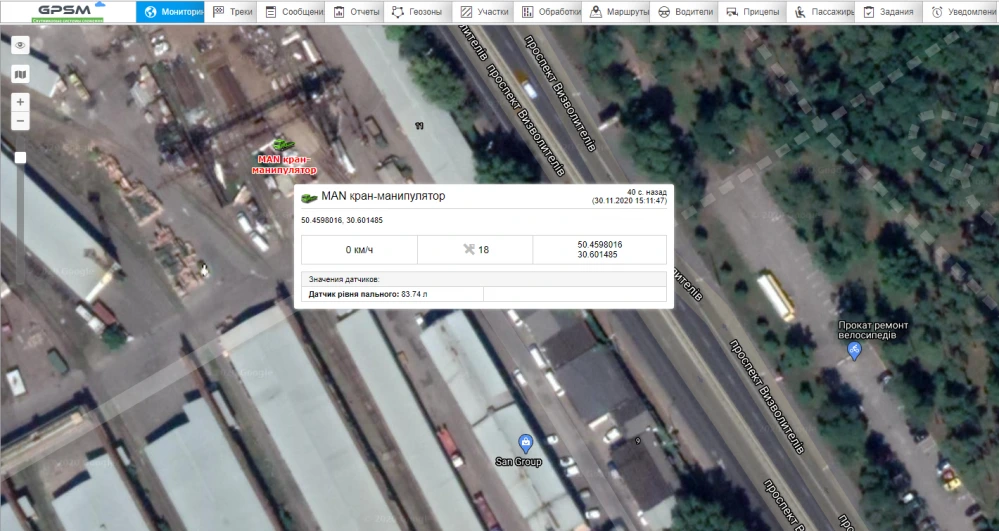The height and width of the screenshot is (532, 1000).
Task: Zoom in the map with plus button
Action: 20,102
